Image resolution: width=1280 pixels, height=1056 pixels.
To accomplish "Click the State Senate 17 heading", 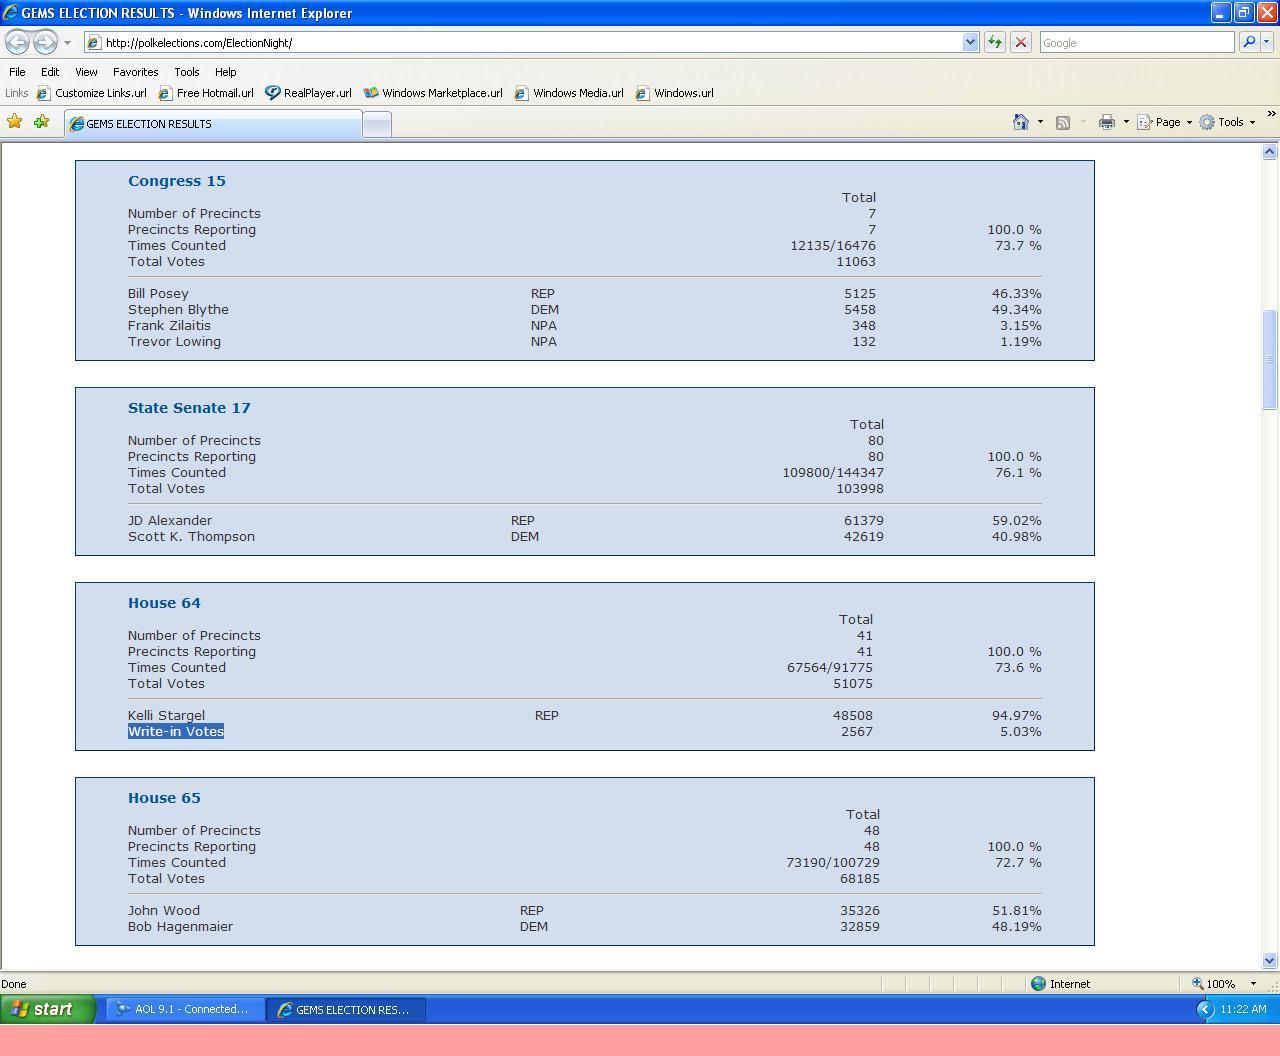I will [x=189, y=408].
